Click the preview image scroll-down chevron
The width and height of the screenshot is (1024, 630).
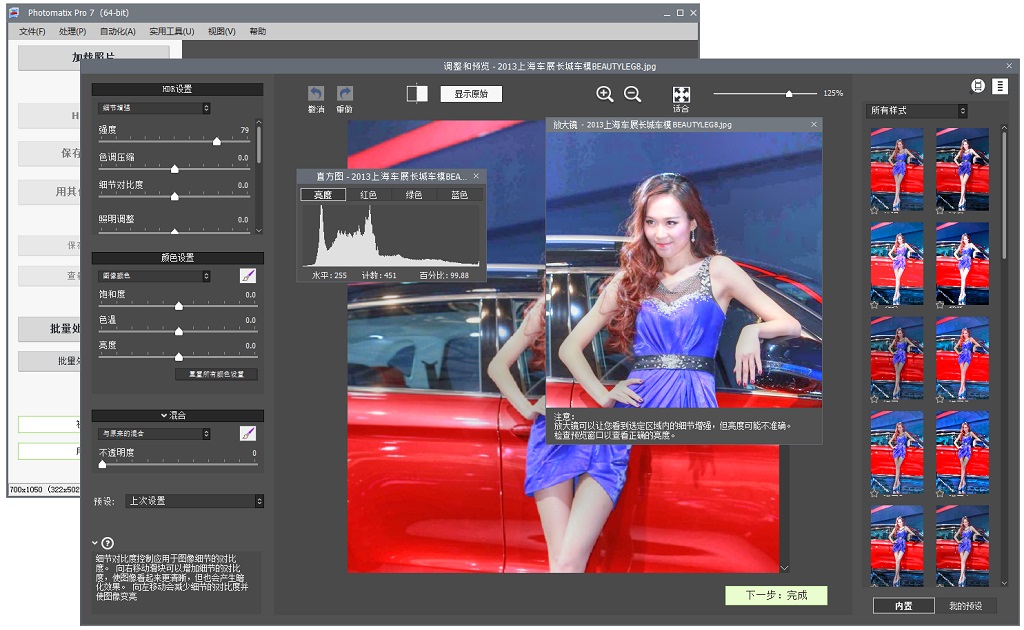(x=784, y=568)
